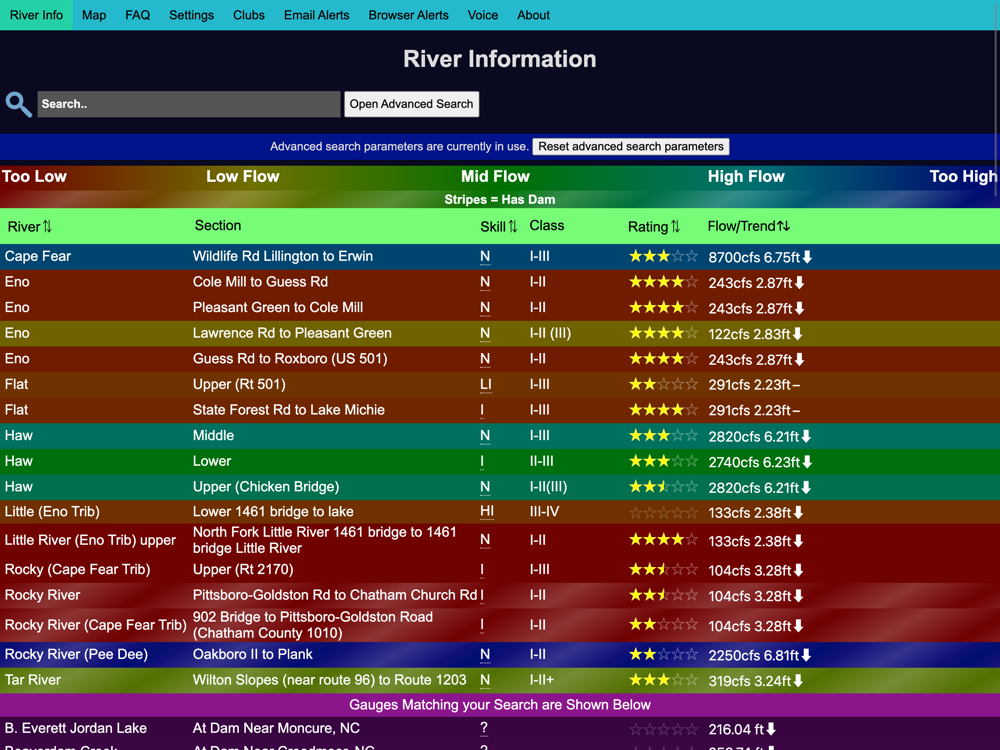The image size is (1000, 750).
Task: Click down trend arrow in Cape Fear row
Action: (807, 257)
